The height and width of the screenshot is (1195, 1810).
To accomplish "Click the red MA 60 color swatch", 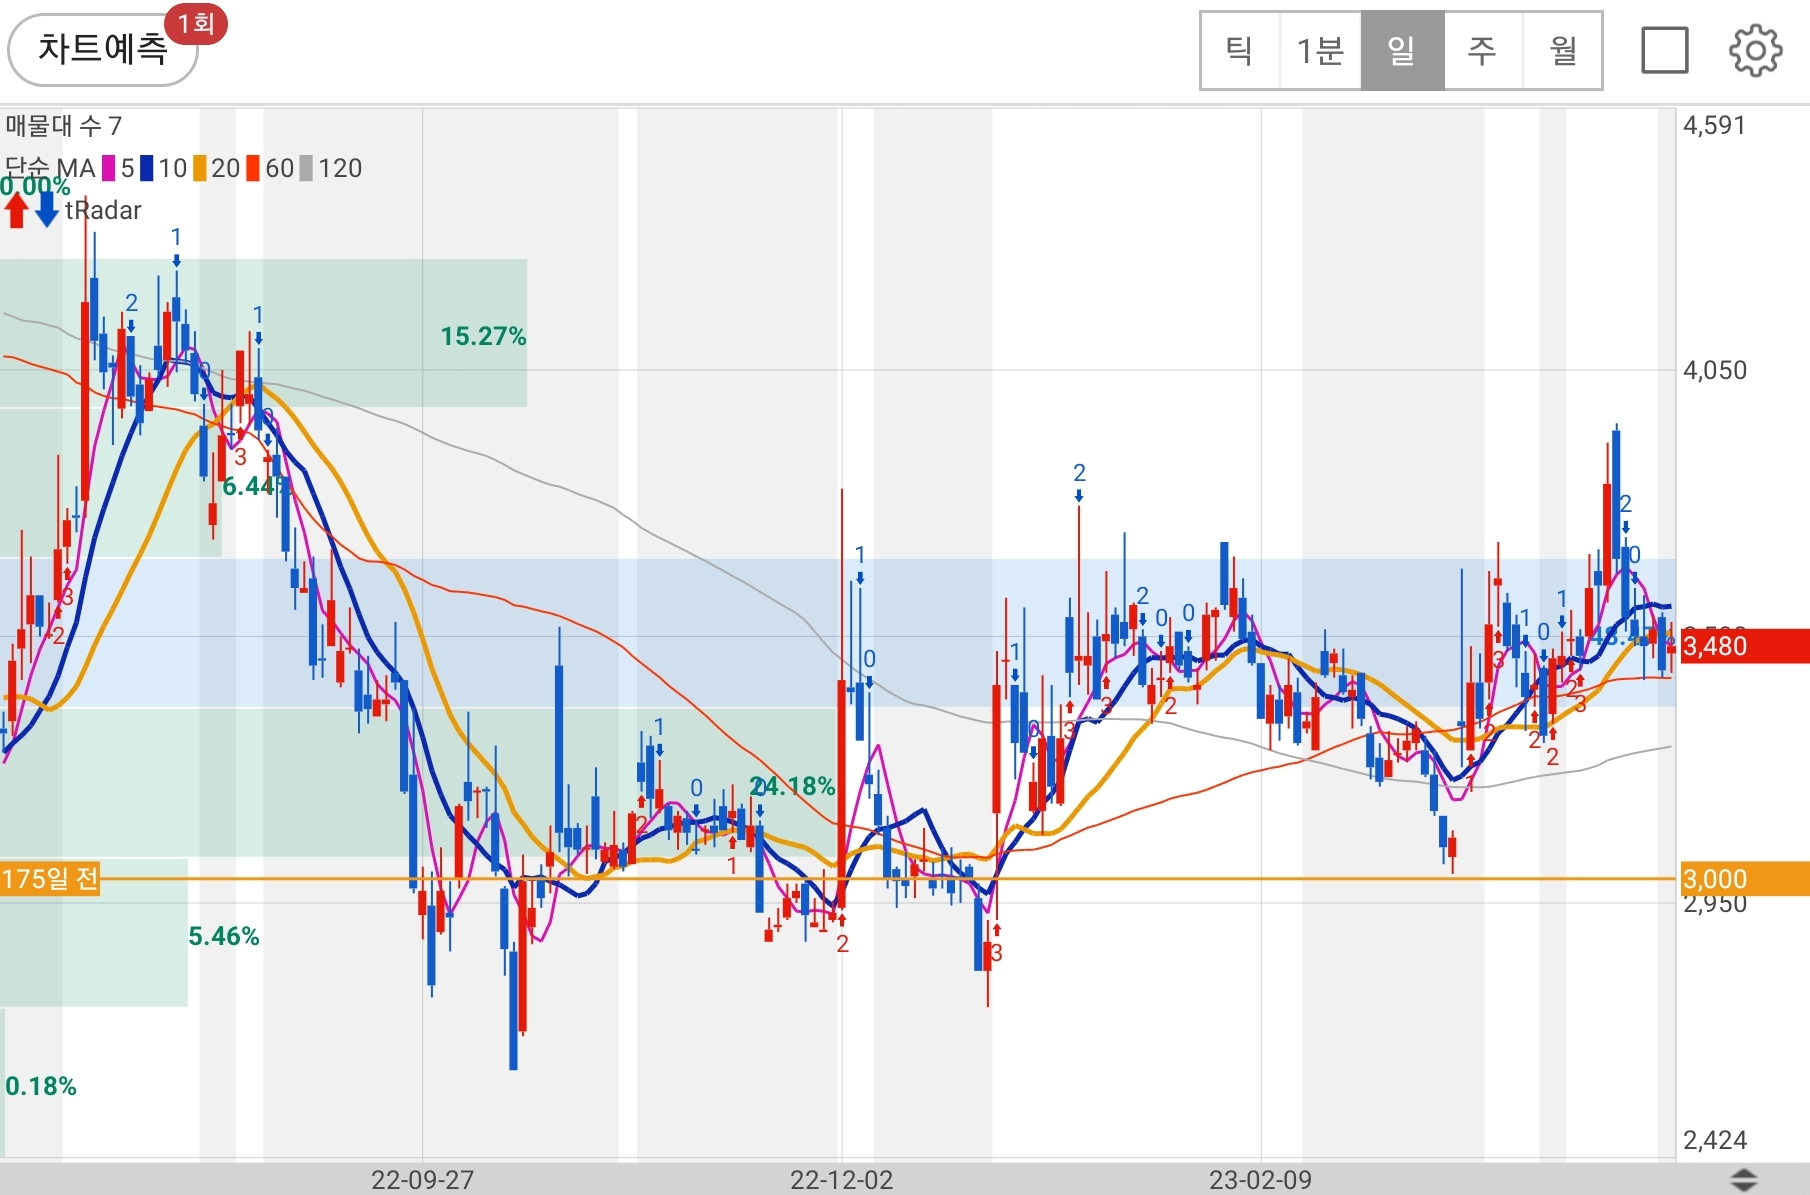I will [x=253, y=168].
